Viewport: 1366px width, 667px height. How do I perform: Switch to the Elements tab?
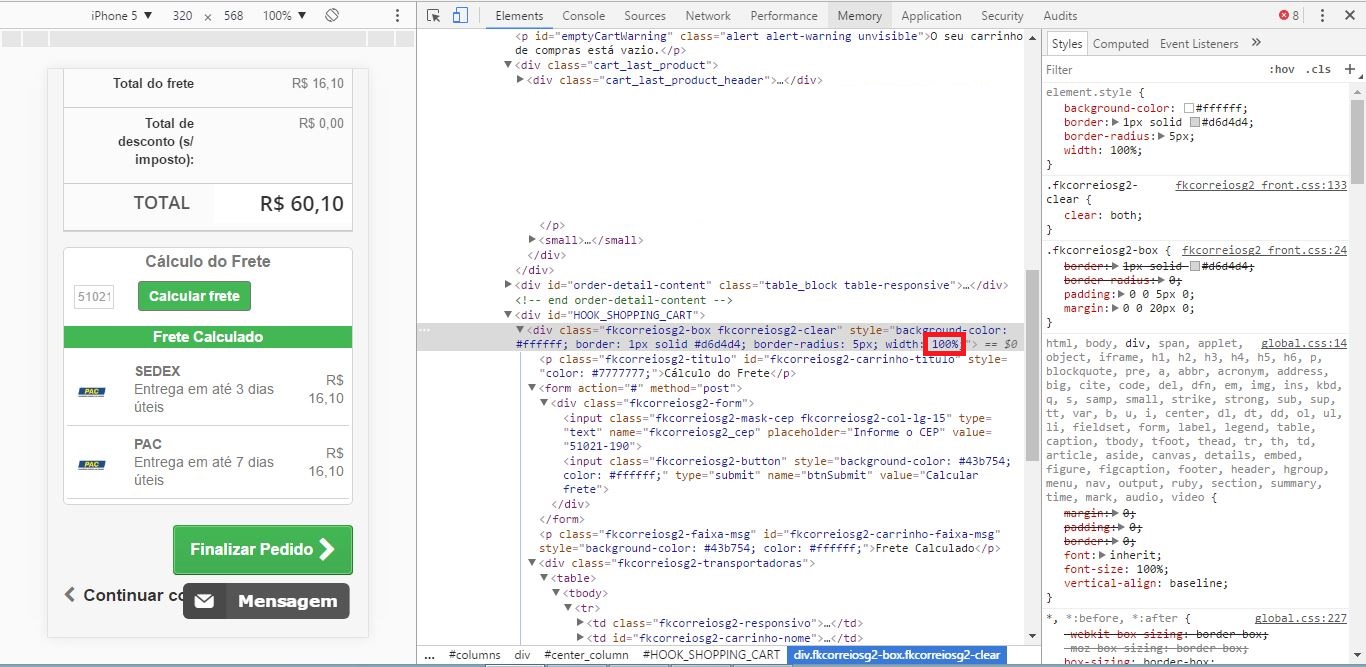pos(519,16)
